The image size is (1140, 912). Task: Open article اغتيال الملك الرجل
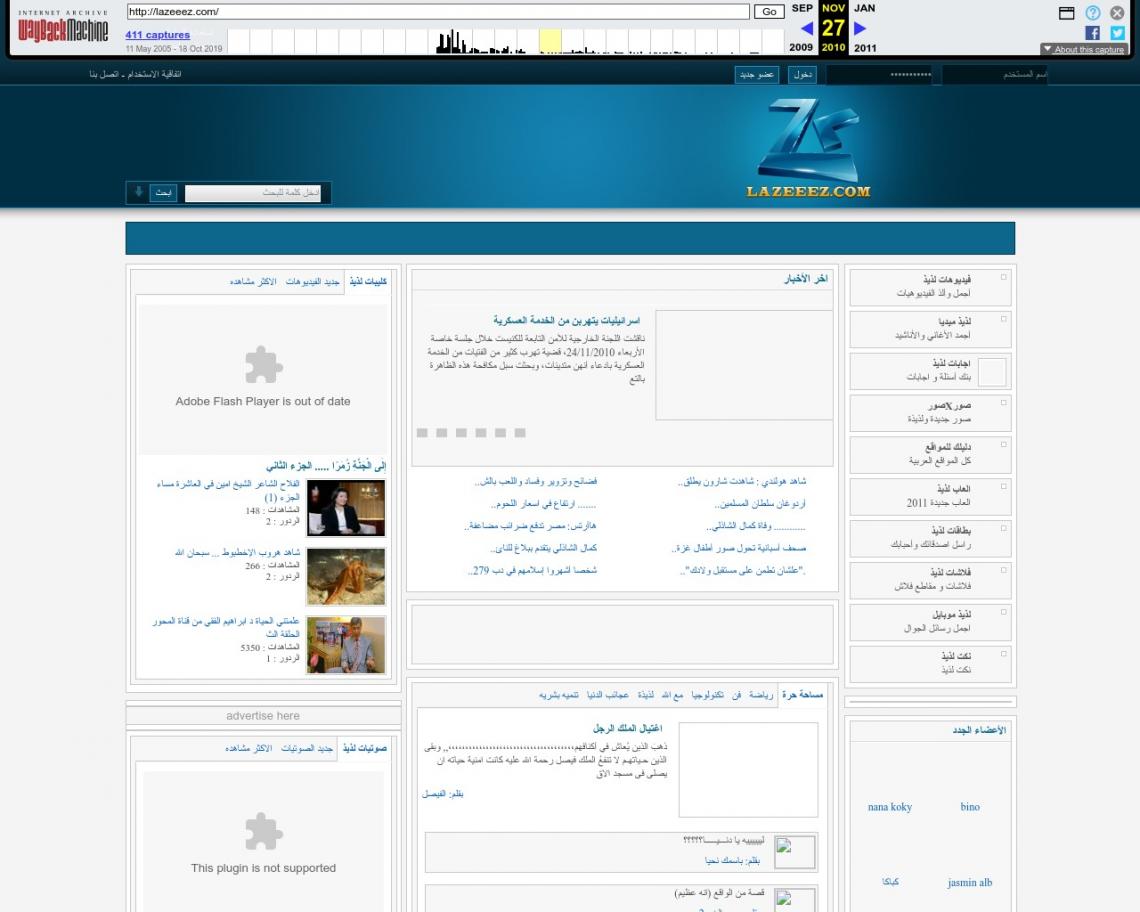pyautogui.click(x=627, y=728)
